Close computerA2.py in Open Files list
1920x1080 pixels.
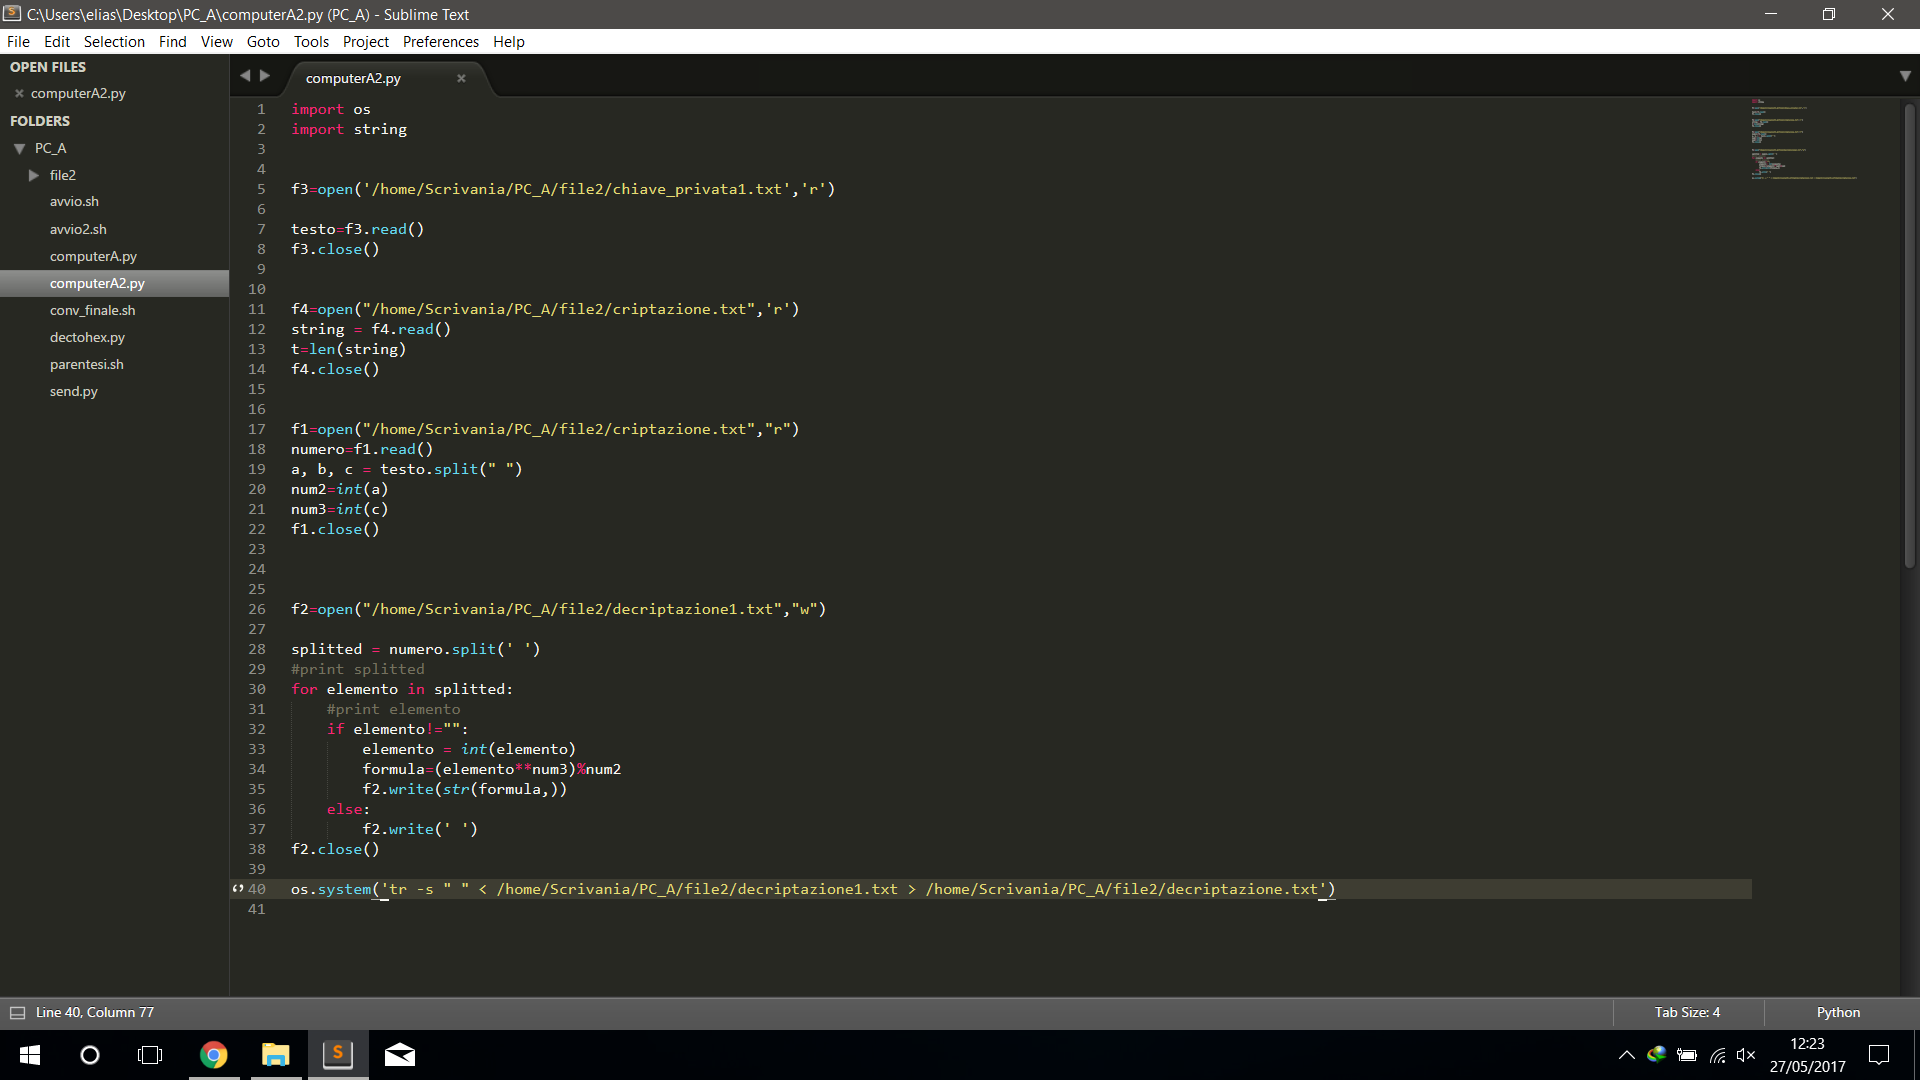(19, 93)
